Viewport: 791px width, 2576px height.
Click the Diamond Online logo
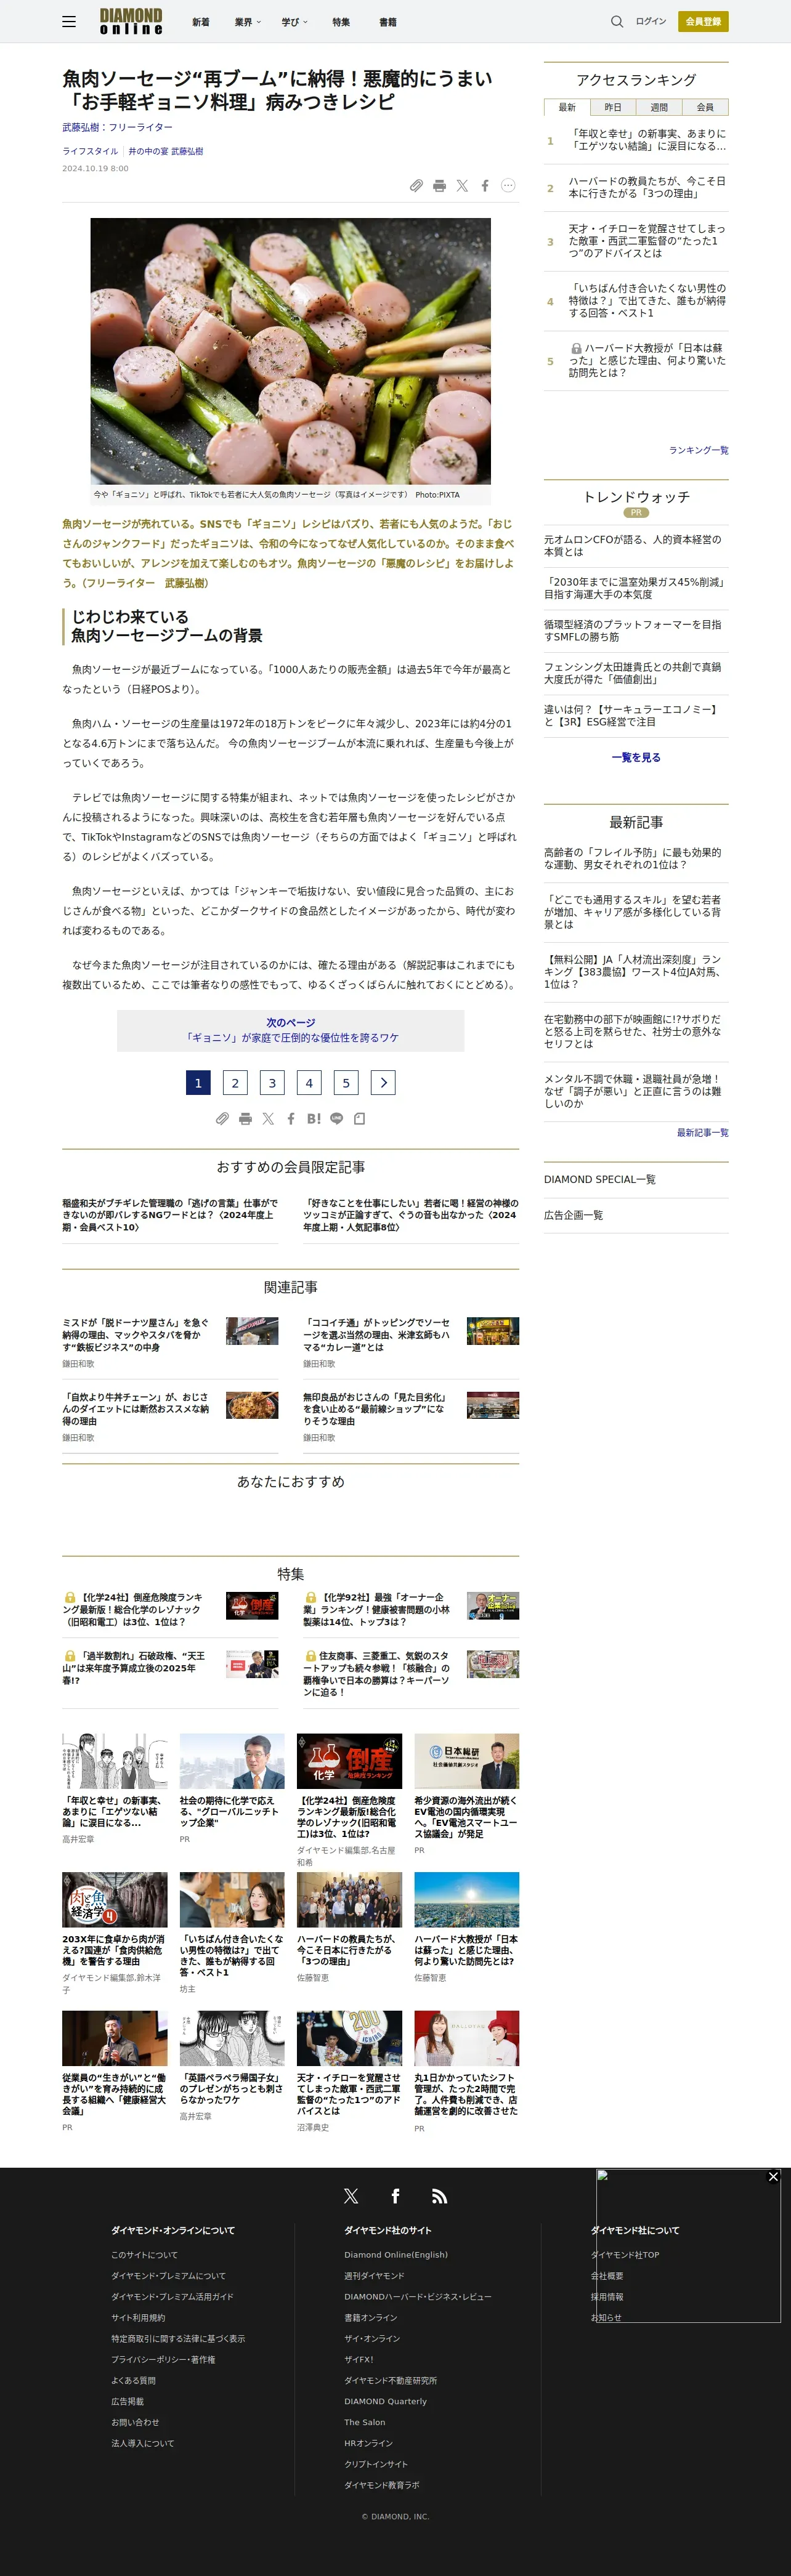coord(131,21)
